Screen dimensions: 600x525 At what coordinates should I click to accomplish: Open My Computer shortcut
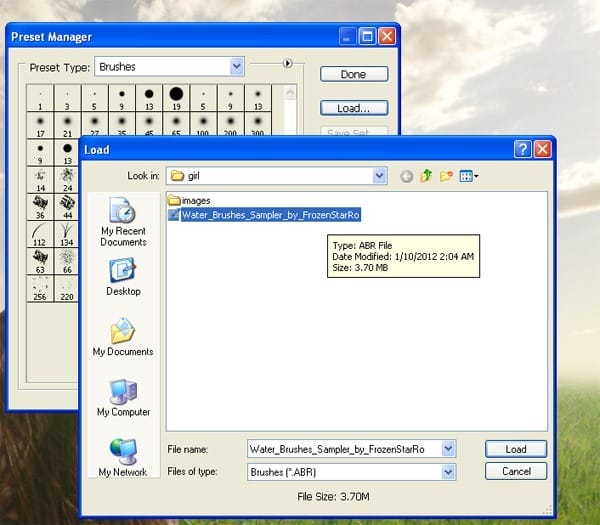click(123, 398)
